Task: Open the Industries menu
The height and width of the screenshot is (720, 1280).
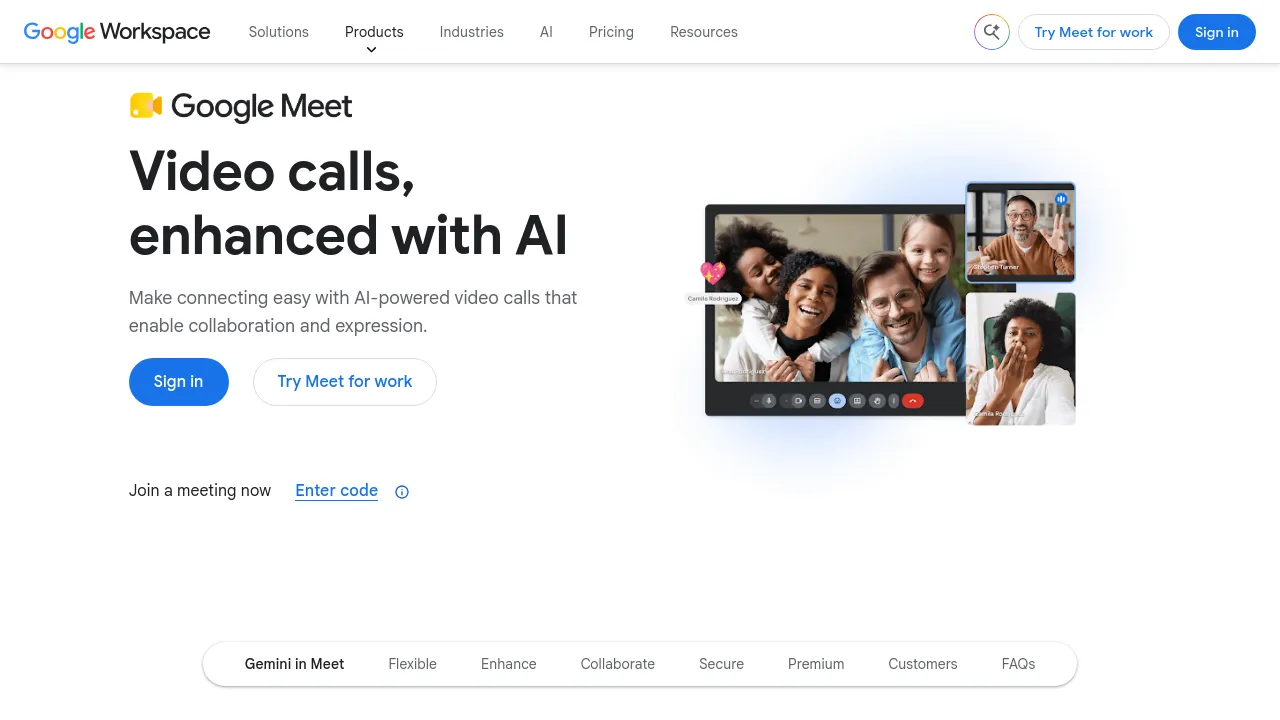Action: click(472, 32)
